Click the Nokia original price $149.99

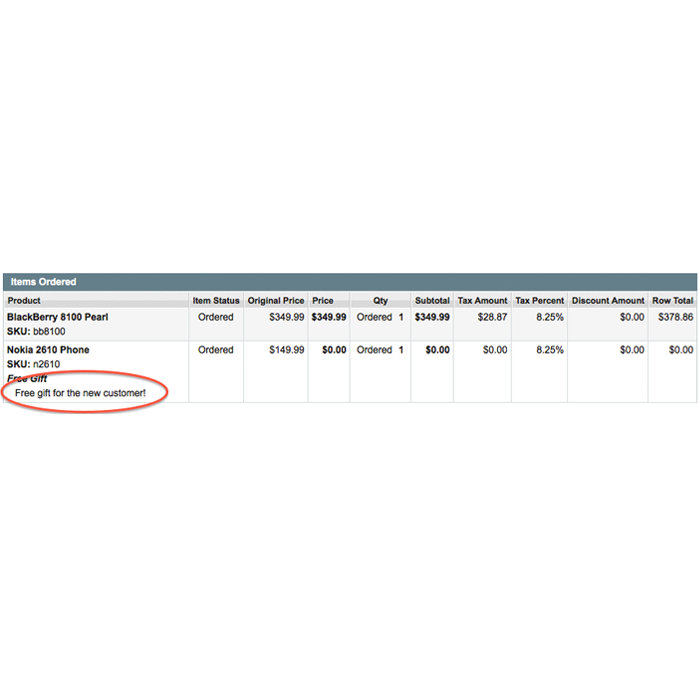(287, 350)
